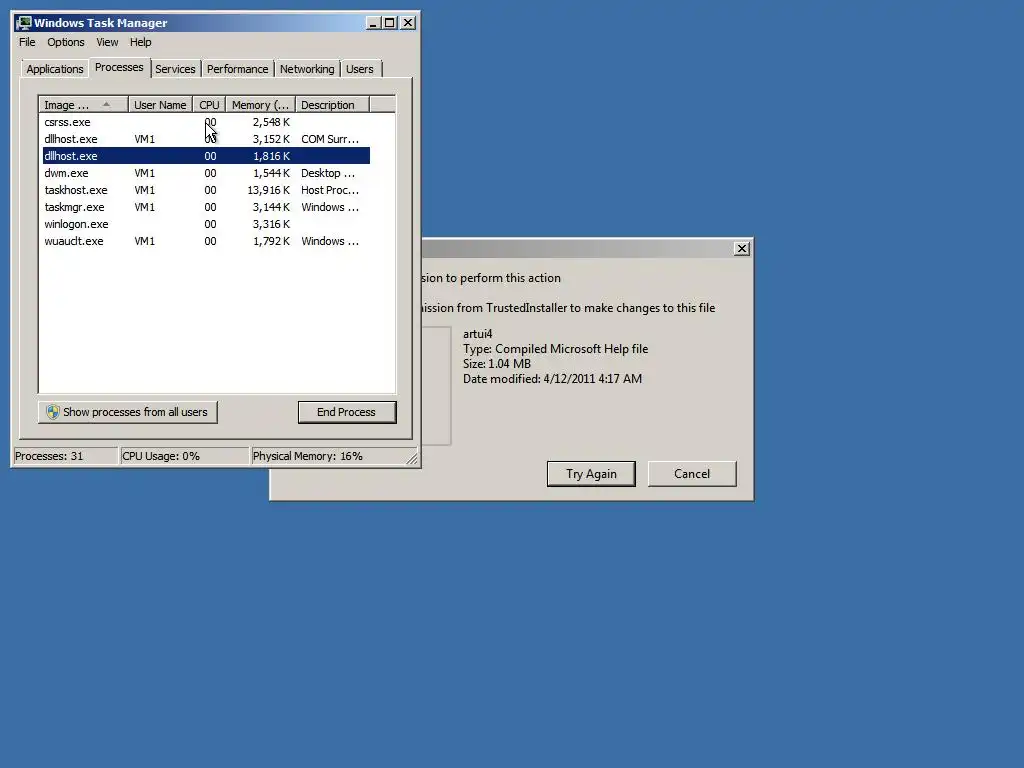The image size is (1024, 768).
Task: Click the Desktop ... description cell
Action: tap(328, 173)
